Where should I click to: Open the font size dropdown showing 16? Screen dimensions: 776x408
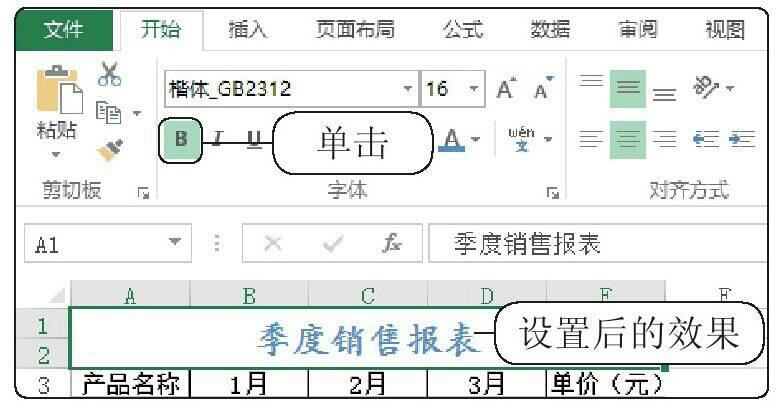473,89
